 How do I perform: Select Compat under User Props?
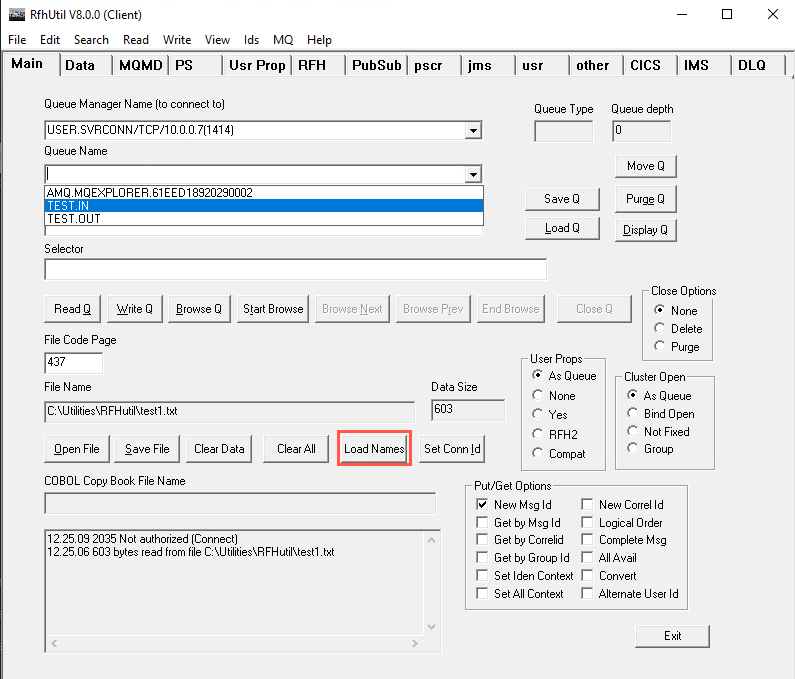click(559, 453)
